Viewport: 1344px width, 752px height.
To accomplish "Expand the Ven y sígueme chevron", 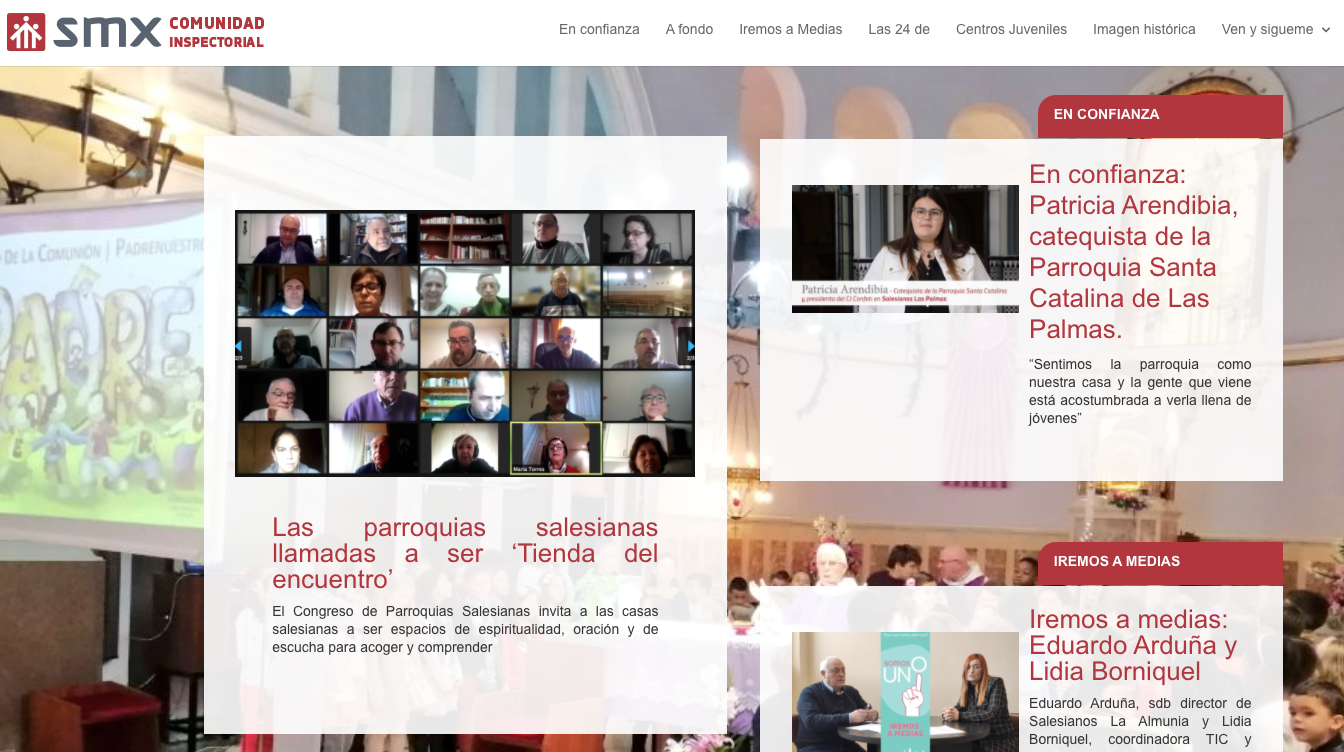I will 1326,30.
